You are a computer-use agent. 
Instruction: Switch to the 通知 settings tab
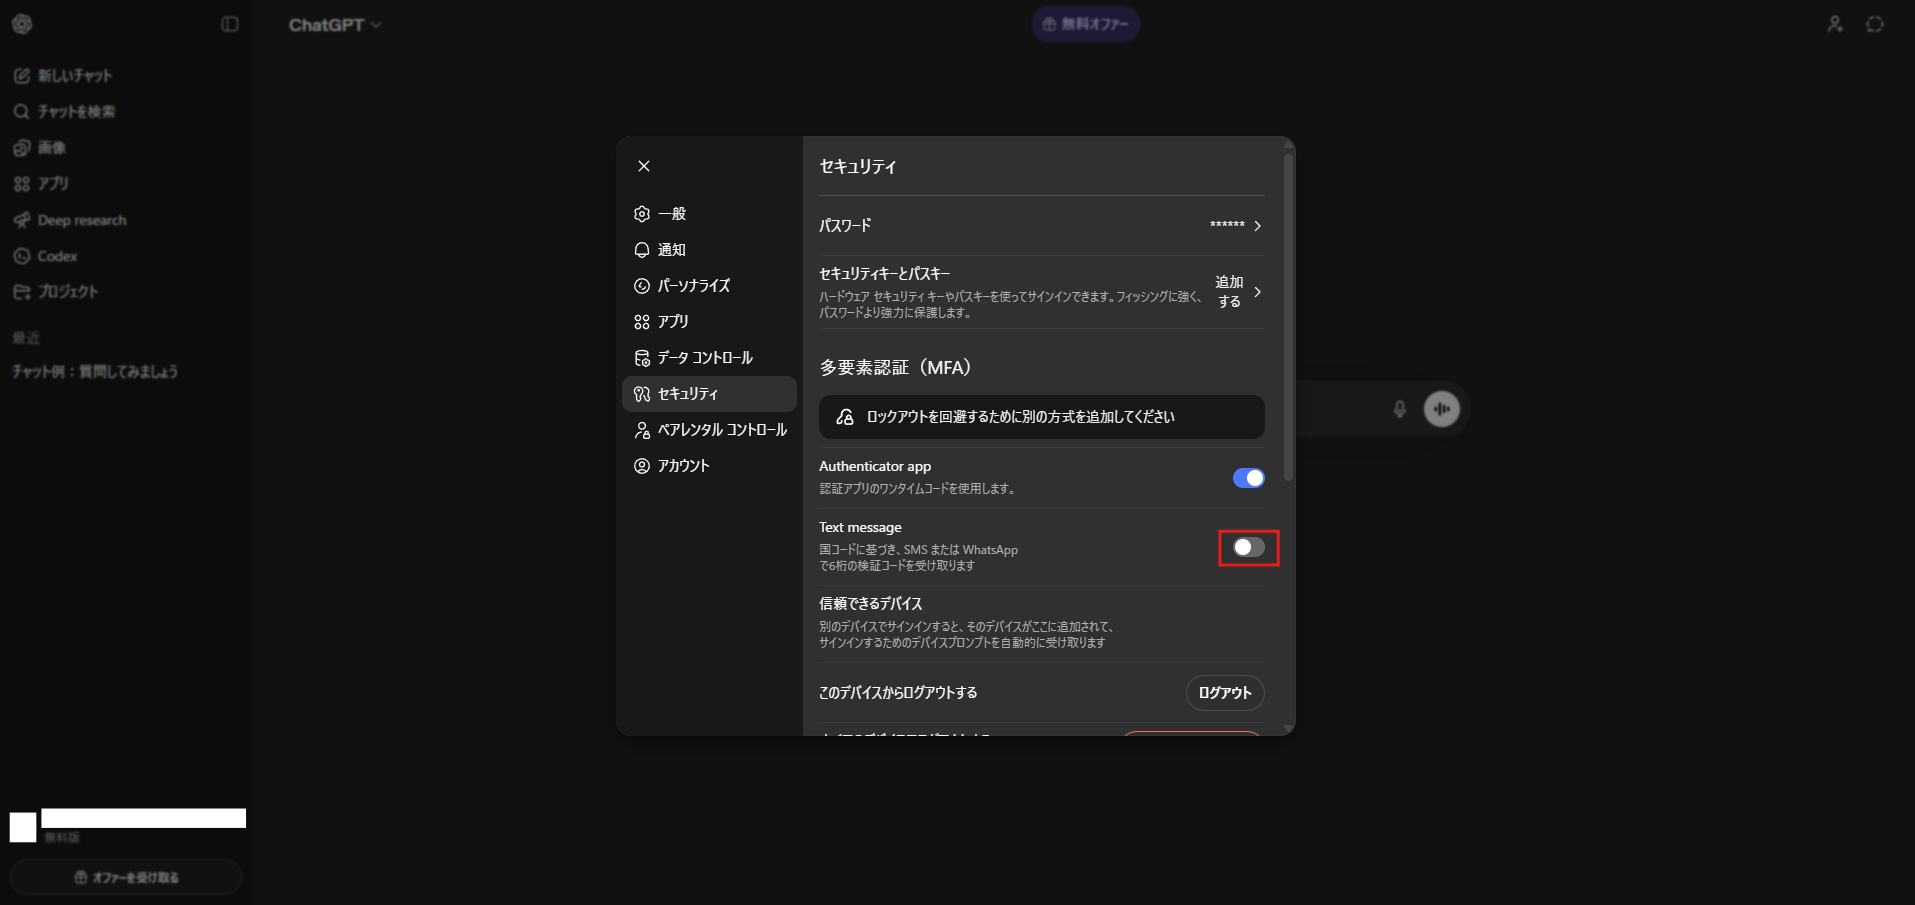[x=671, y=250]
